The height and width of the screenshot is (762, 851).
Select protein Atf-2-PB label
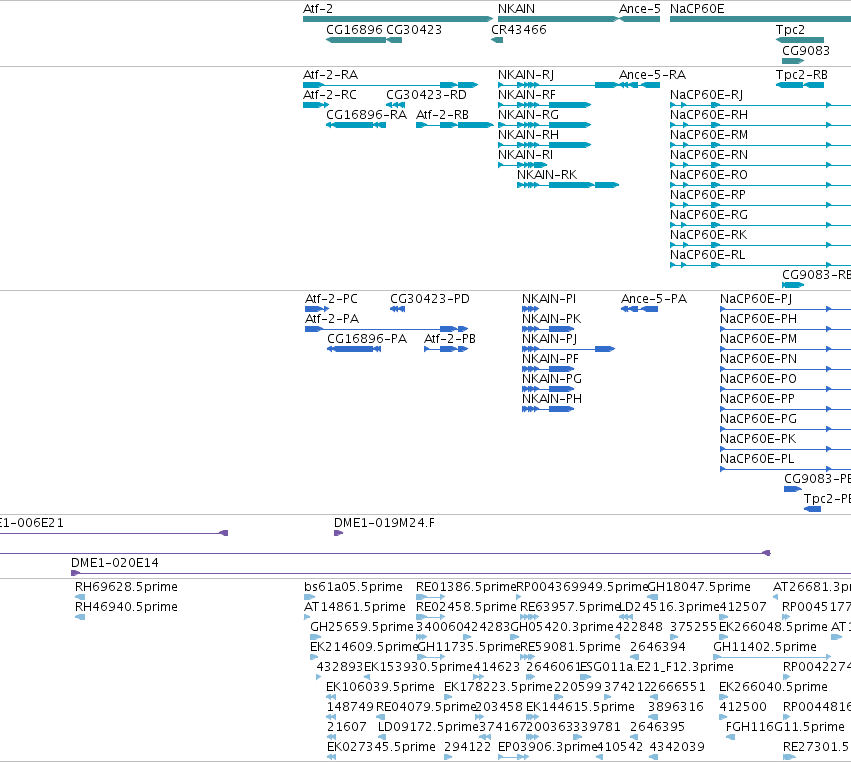tap(450, 339)
